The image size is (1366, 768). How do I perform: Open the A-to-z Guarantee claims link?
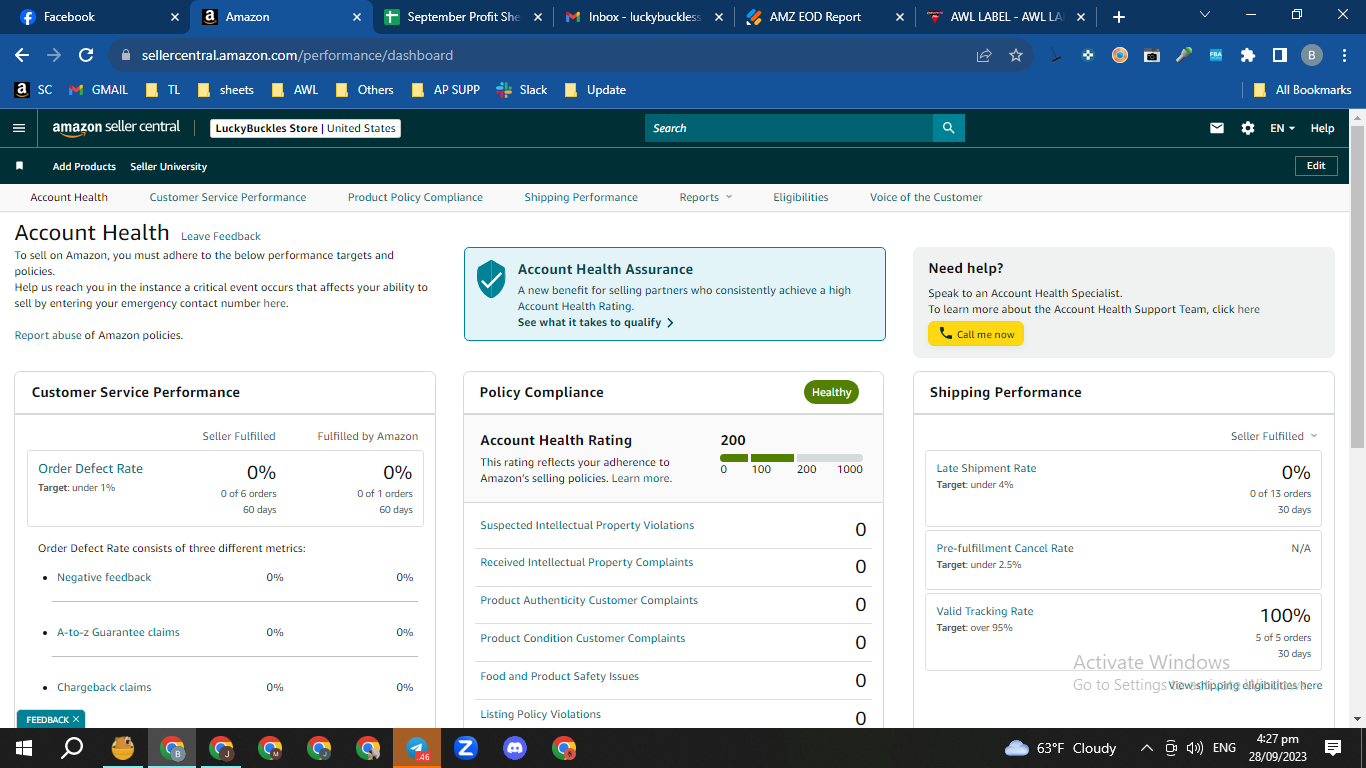point(118,632)
